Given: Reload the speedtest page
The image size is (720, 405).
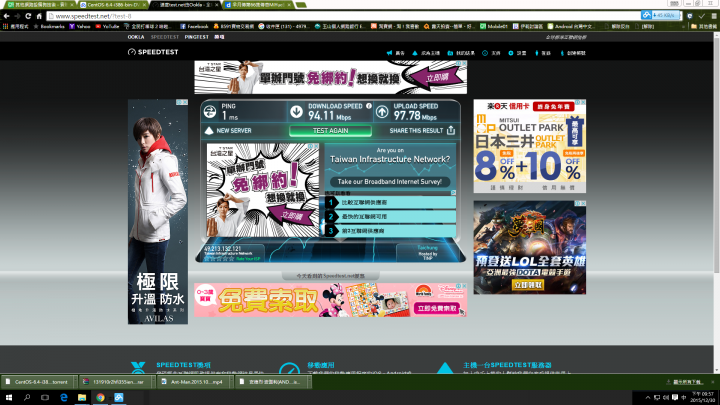Looking at the screenshot, I should click(x=28, y=16).
